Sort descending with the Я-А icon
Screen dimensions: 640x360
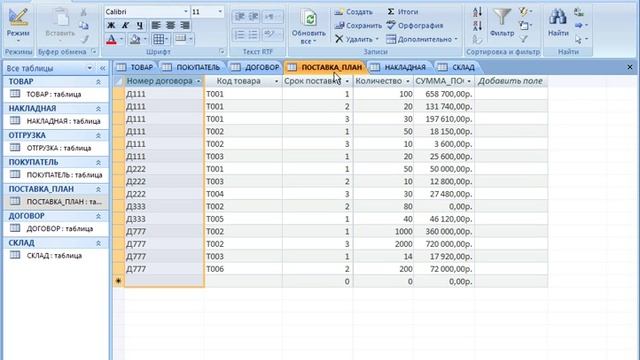[477, 26]
